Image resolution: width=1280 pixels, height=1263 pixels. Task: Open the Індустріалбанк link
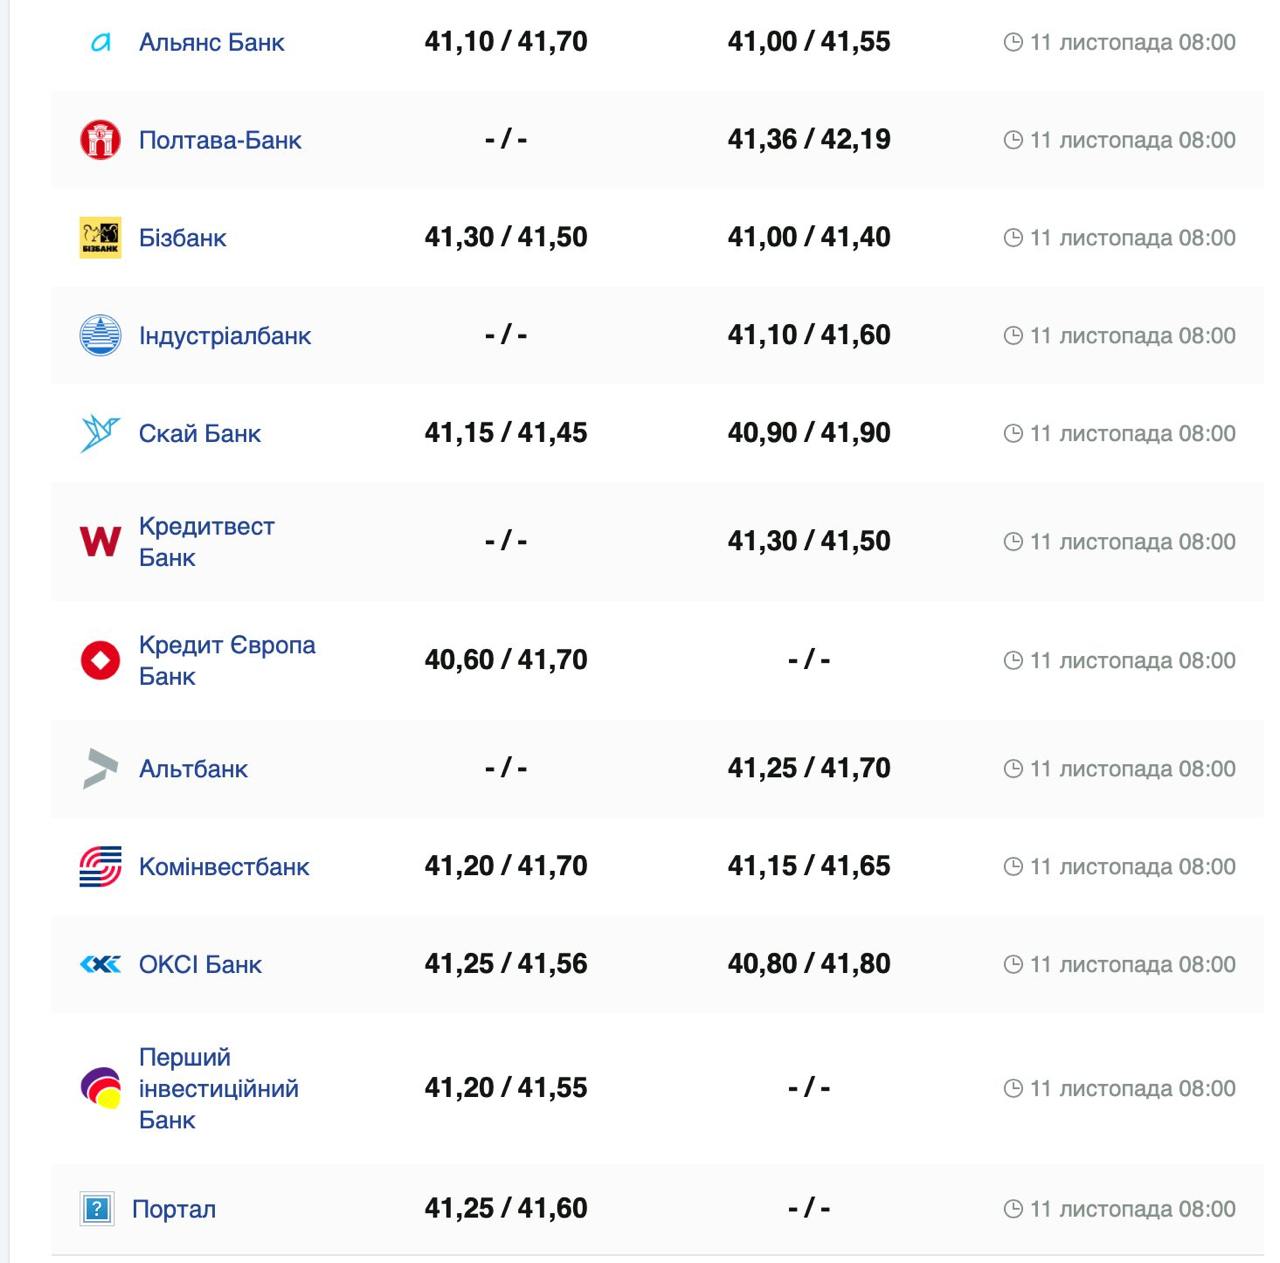click(225, 336)
